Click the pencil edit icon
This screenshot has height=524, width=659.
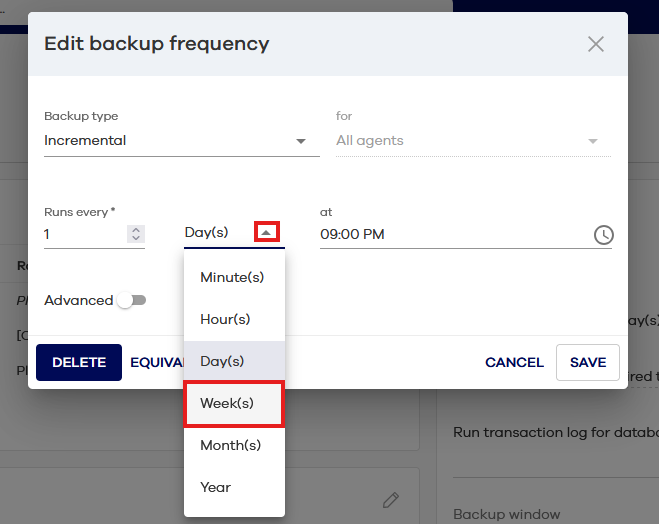pyautogui.click(x=391, y=499)
